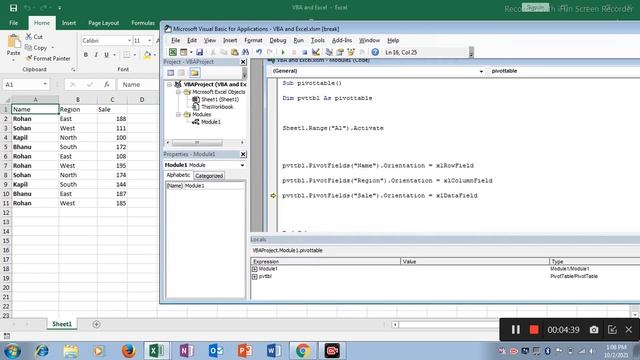
Task: Open Run menu in VBA editor
Action: click(298, 40)
